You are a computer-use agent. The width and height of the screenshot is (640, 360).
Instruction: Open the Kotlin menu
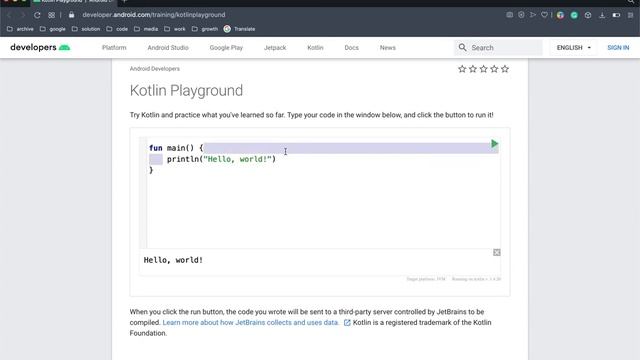[x=315, y=48]
